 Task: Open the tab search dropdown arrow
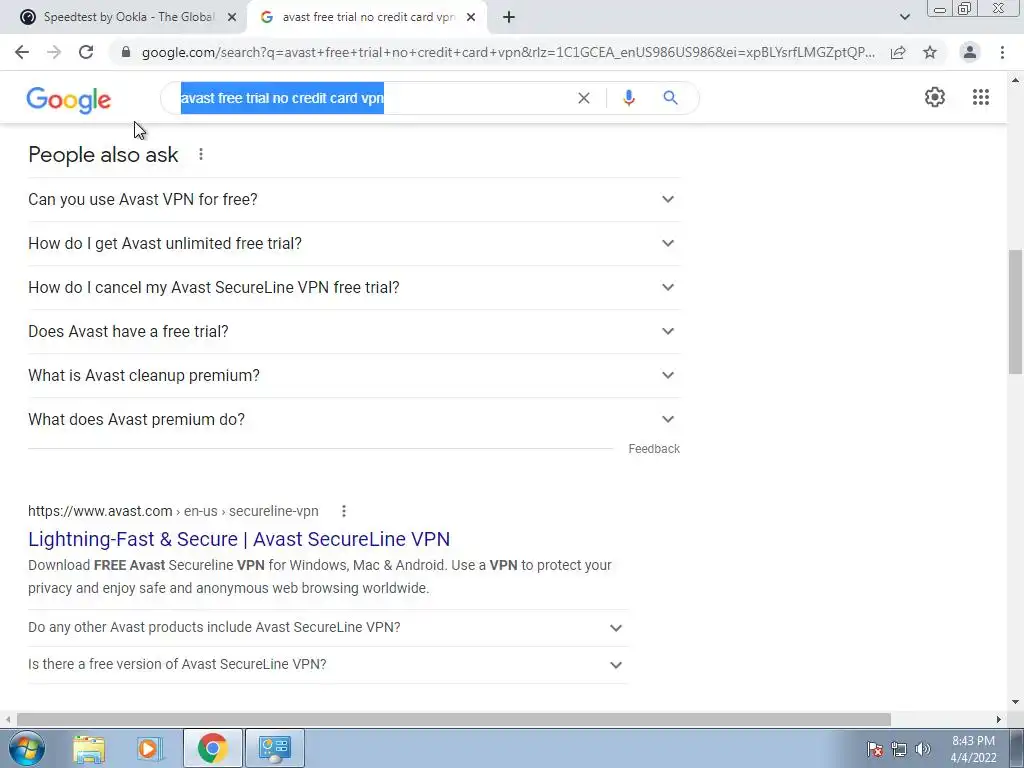click(904, 17)
